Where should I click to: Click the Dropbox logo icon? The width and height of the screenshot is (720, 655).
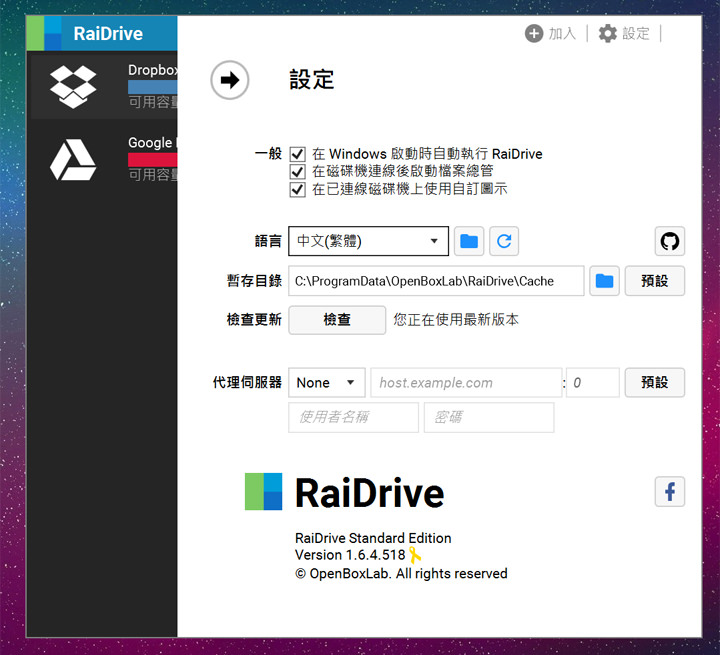point(73,87)
